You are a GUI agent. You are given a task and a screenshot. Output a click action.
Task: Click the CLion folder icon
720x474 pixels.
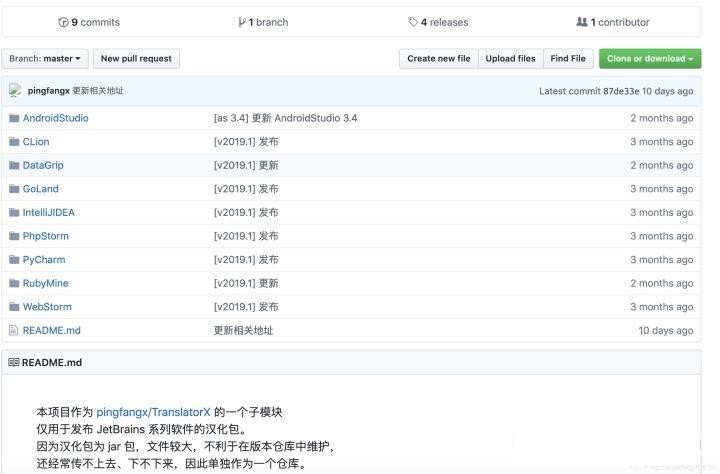click(14, 141)
